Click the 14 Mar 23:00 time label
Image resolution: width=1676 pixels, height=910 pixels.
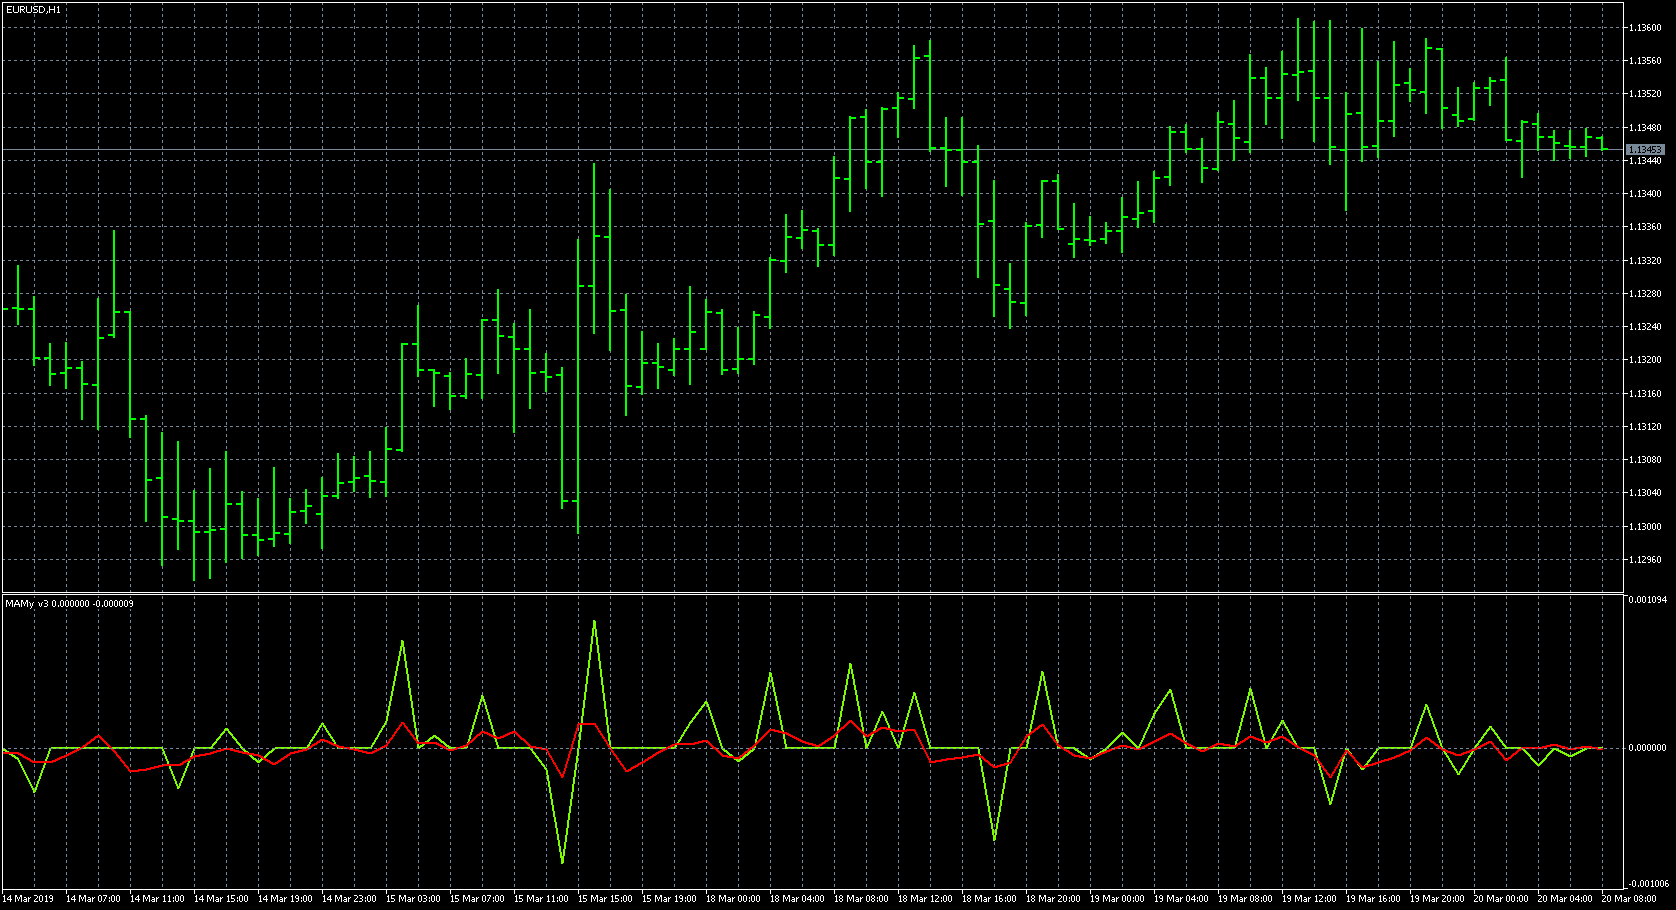[349, 899]
